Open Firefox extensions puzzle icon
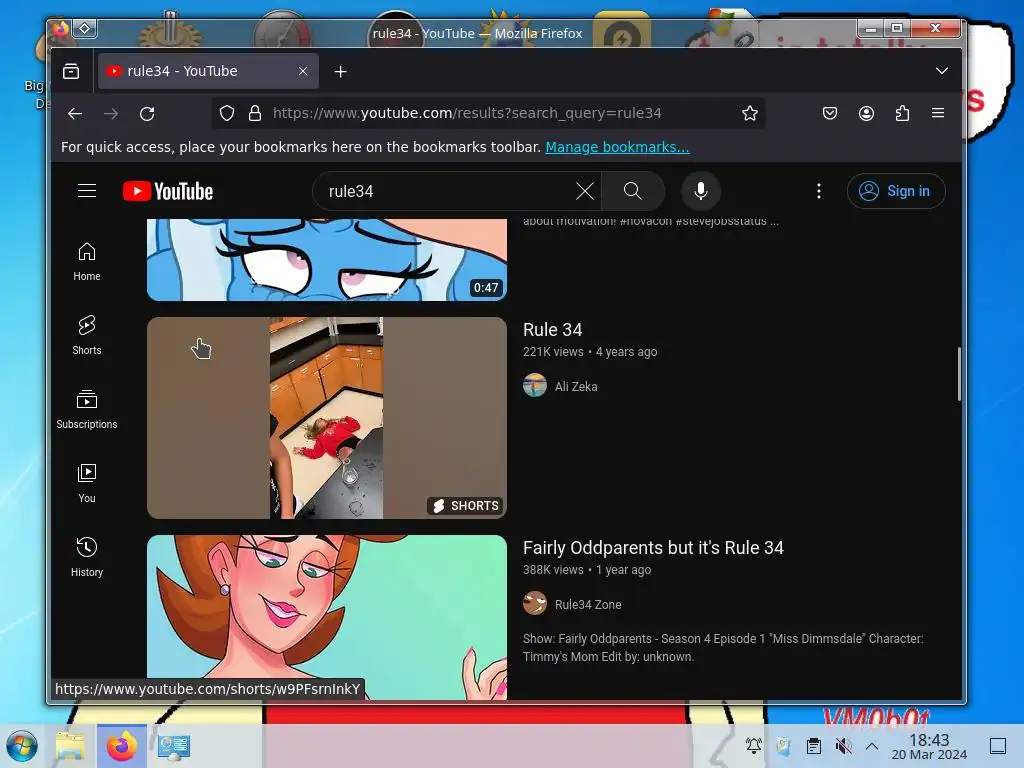 (x=902, y=114)
